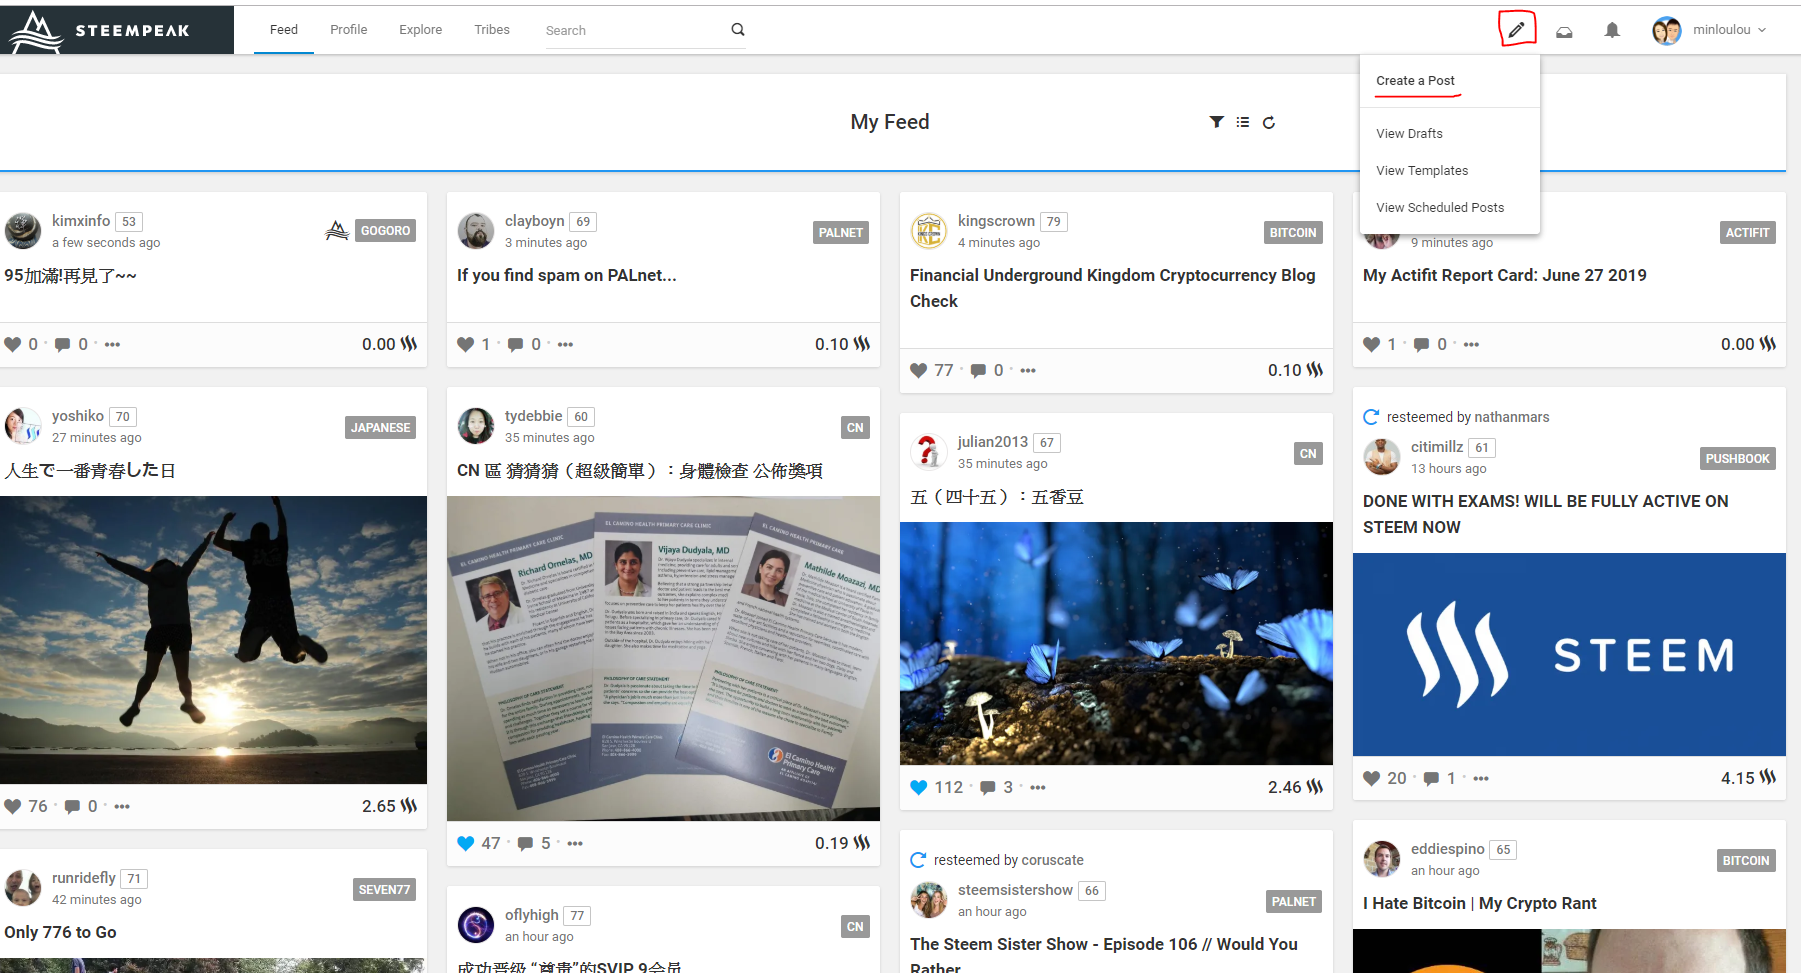Choose View Scheduled Posts from menu
Viewport: 1801px width, 973px height.
click(1439, 208)
